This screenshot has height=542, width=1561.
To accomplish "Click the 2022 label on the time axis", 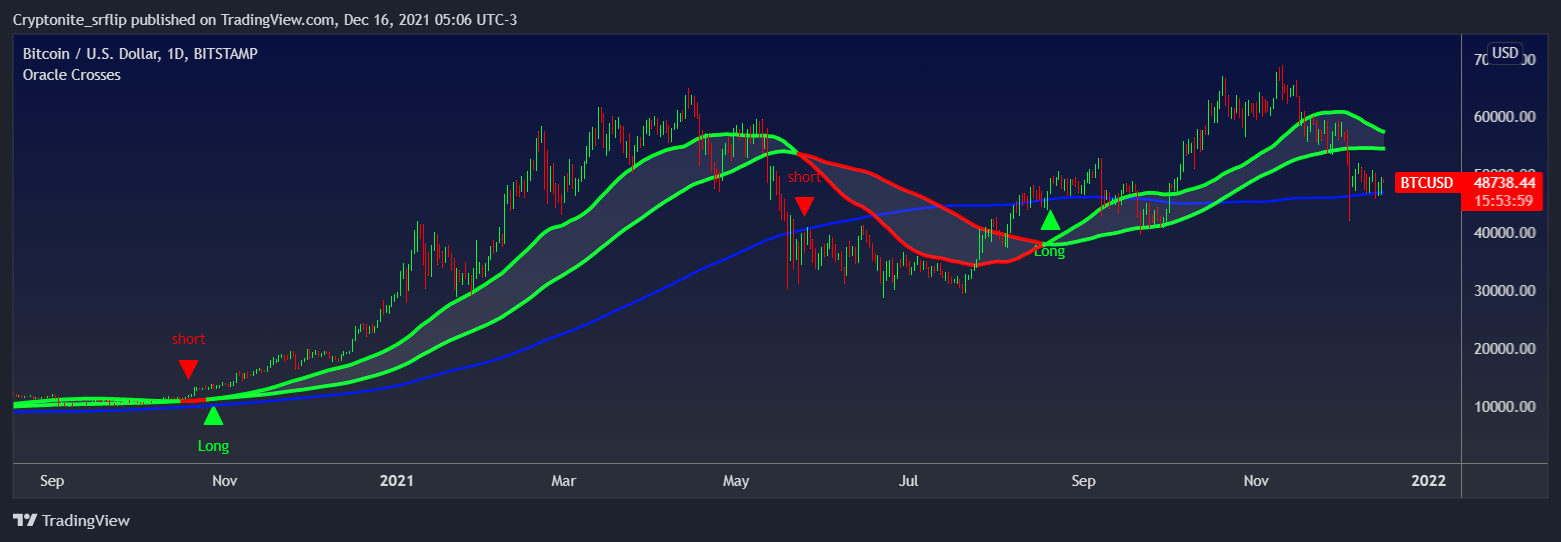I will [x=1428, y=481].
